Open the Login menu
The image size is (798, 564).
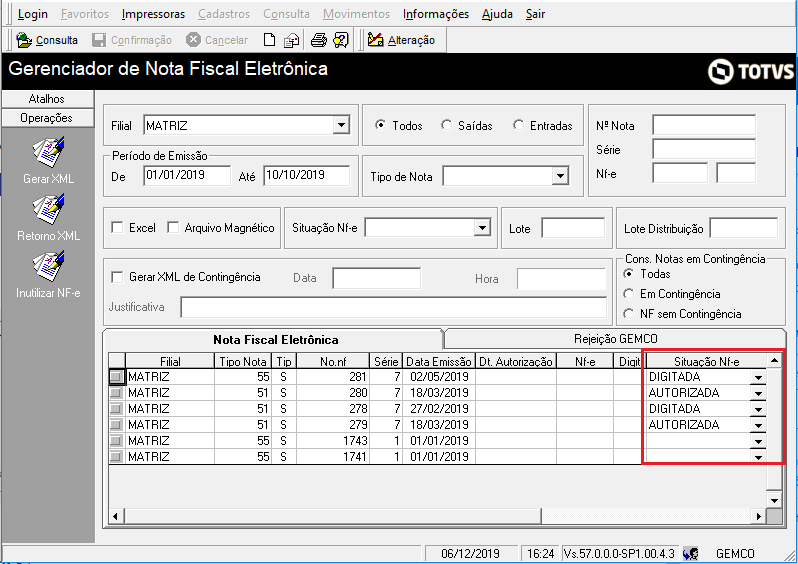33,14
